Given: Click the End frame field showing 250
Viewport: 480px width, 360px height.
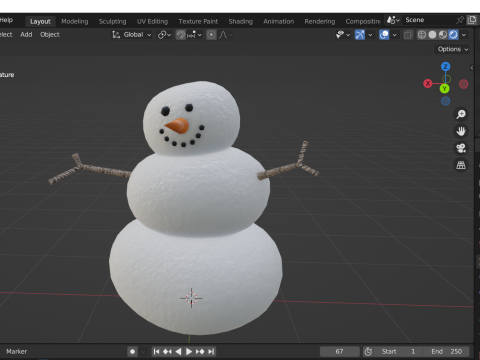Looking at the screenshot, I should (x=446, y=351).
